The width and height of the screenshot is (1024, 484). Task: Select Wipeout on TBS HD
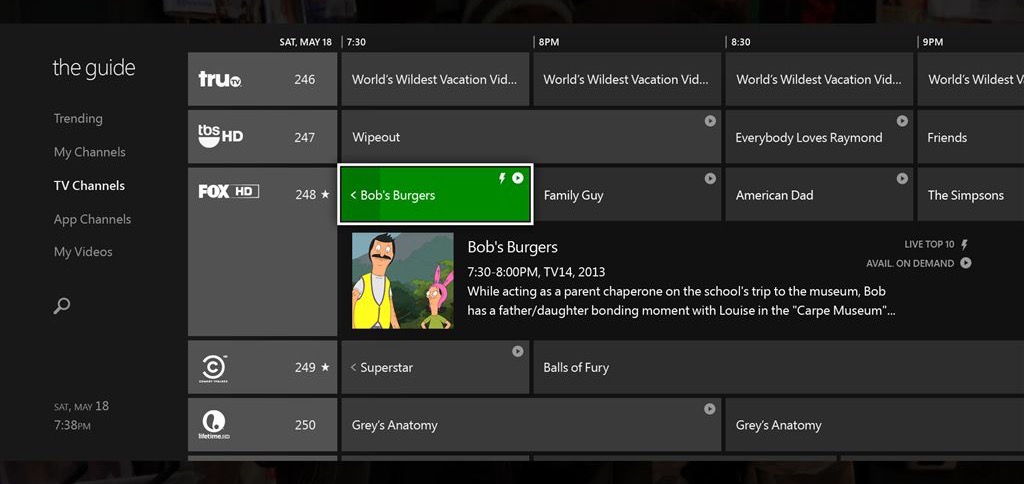pos(531,137)
